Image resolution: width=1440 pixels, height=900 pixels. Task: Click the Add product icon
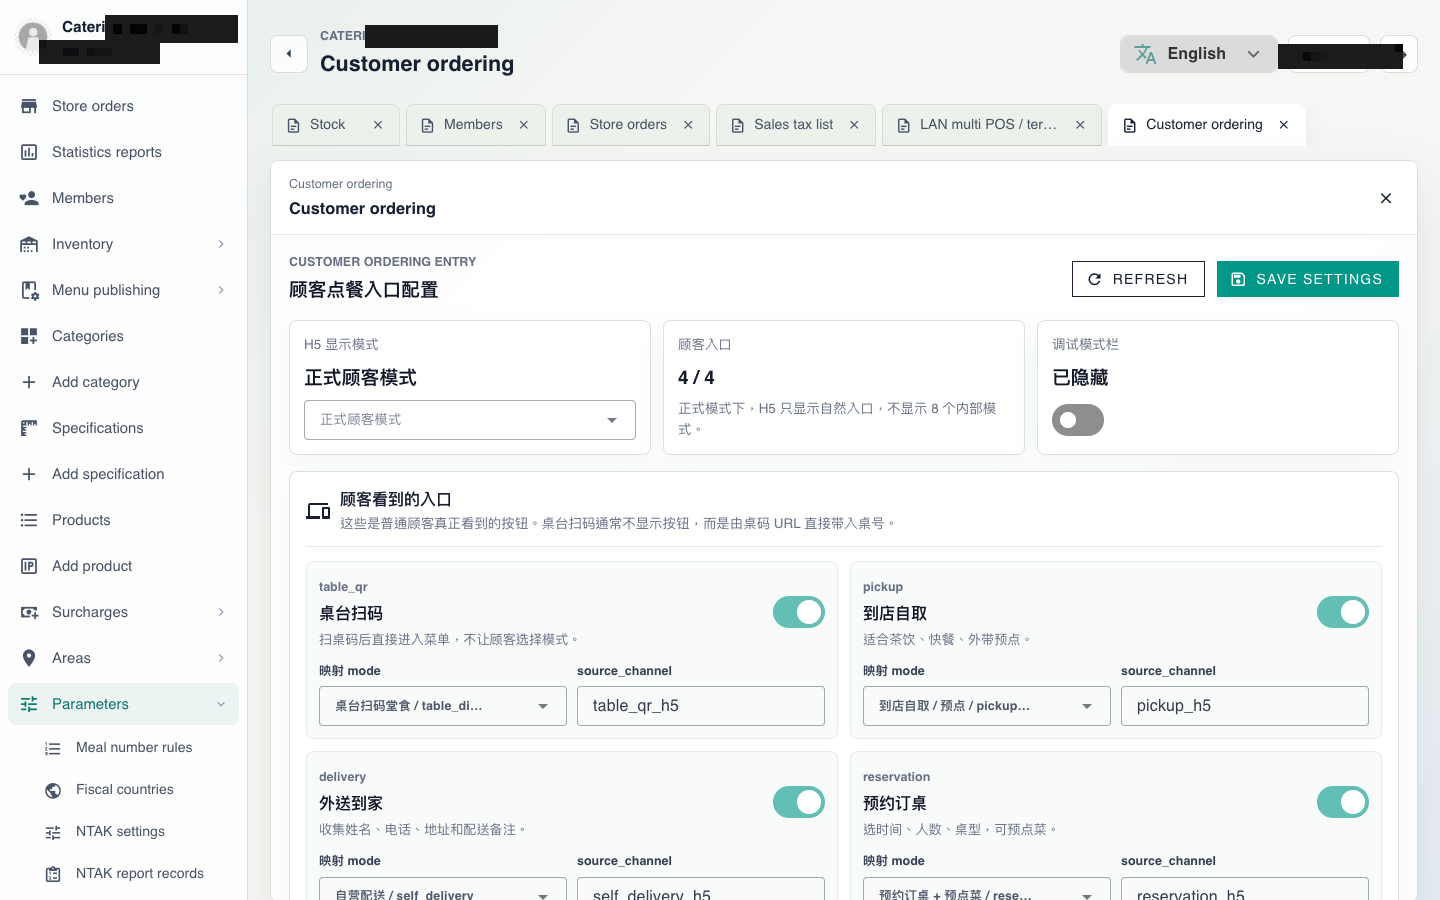[29, 566]
